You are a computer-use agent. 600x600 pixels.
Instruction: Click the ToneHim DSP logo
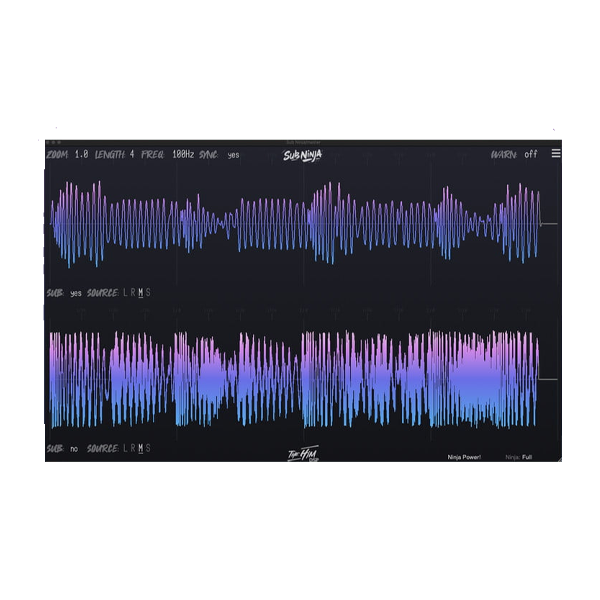[x=303, y=453]
